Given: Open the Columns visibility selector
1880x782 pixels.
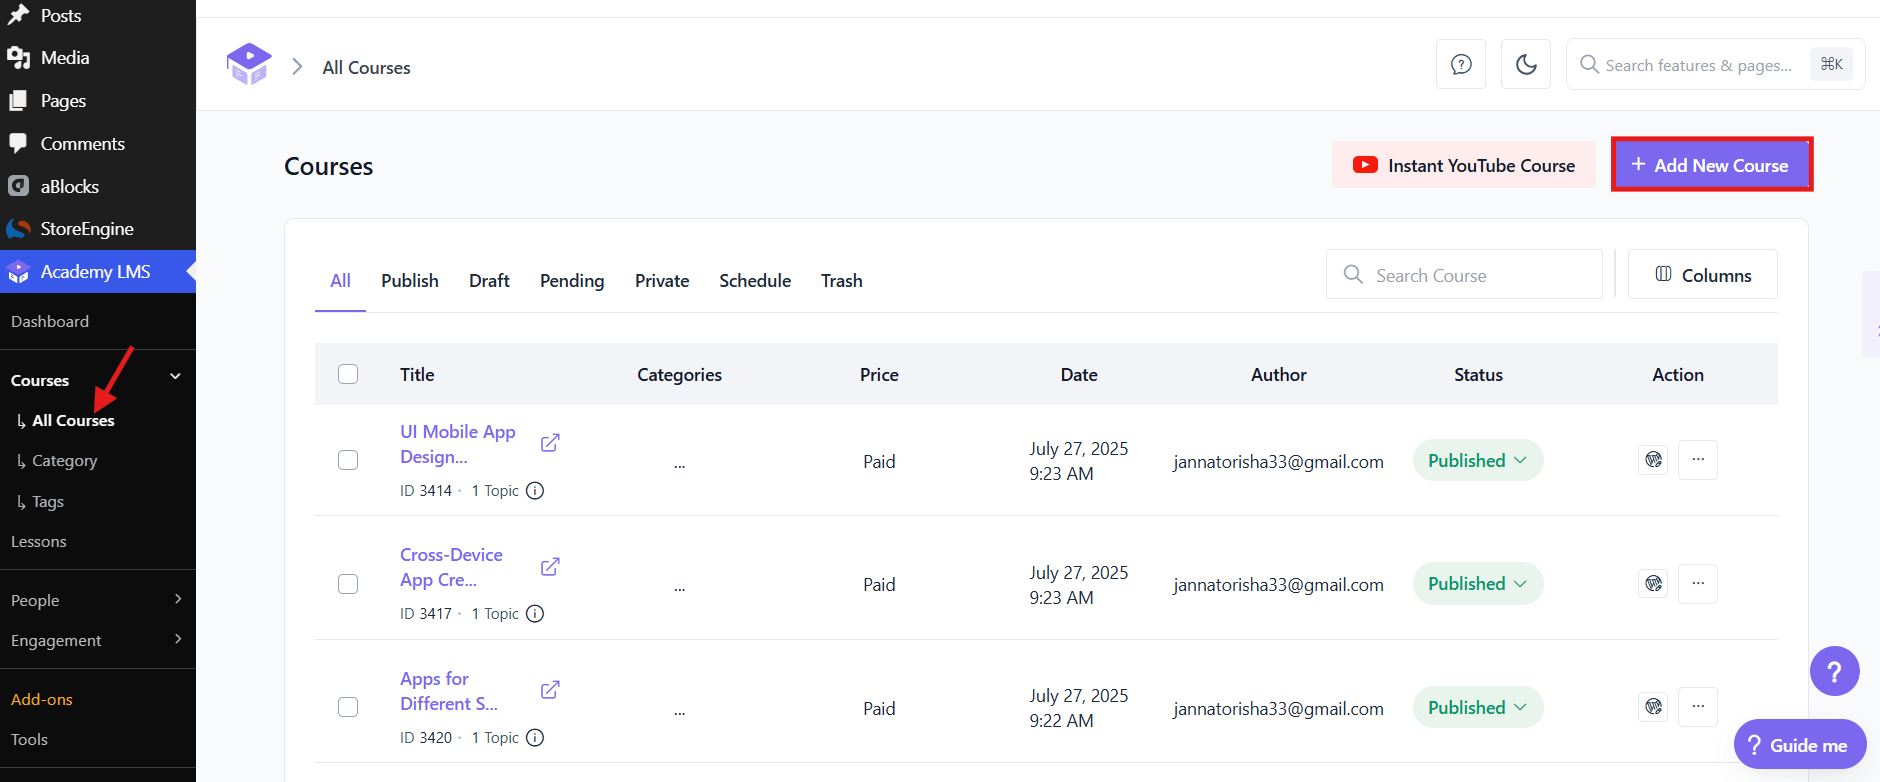Looking at the screenshot, I should [x=1702, y=275].
